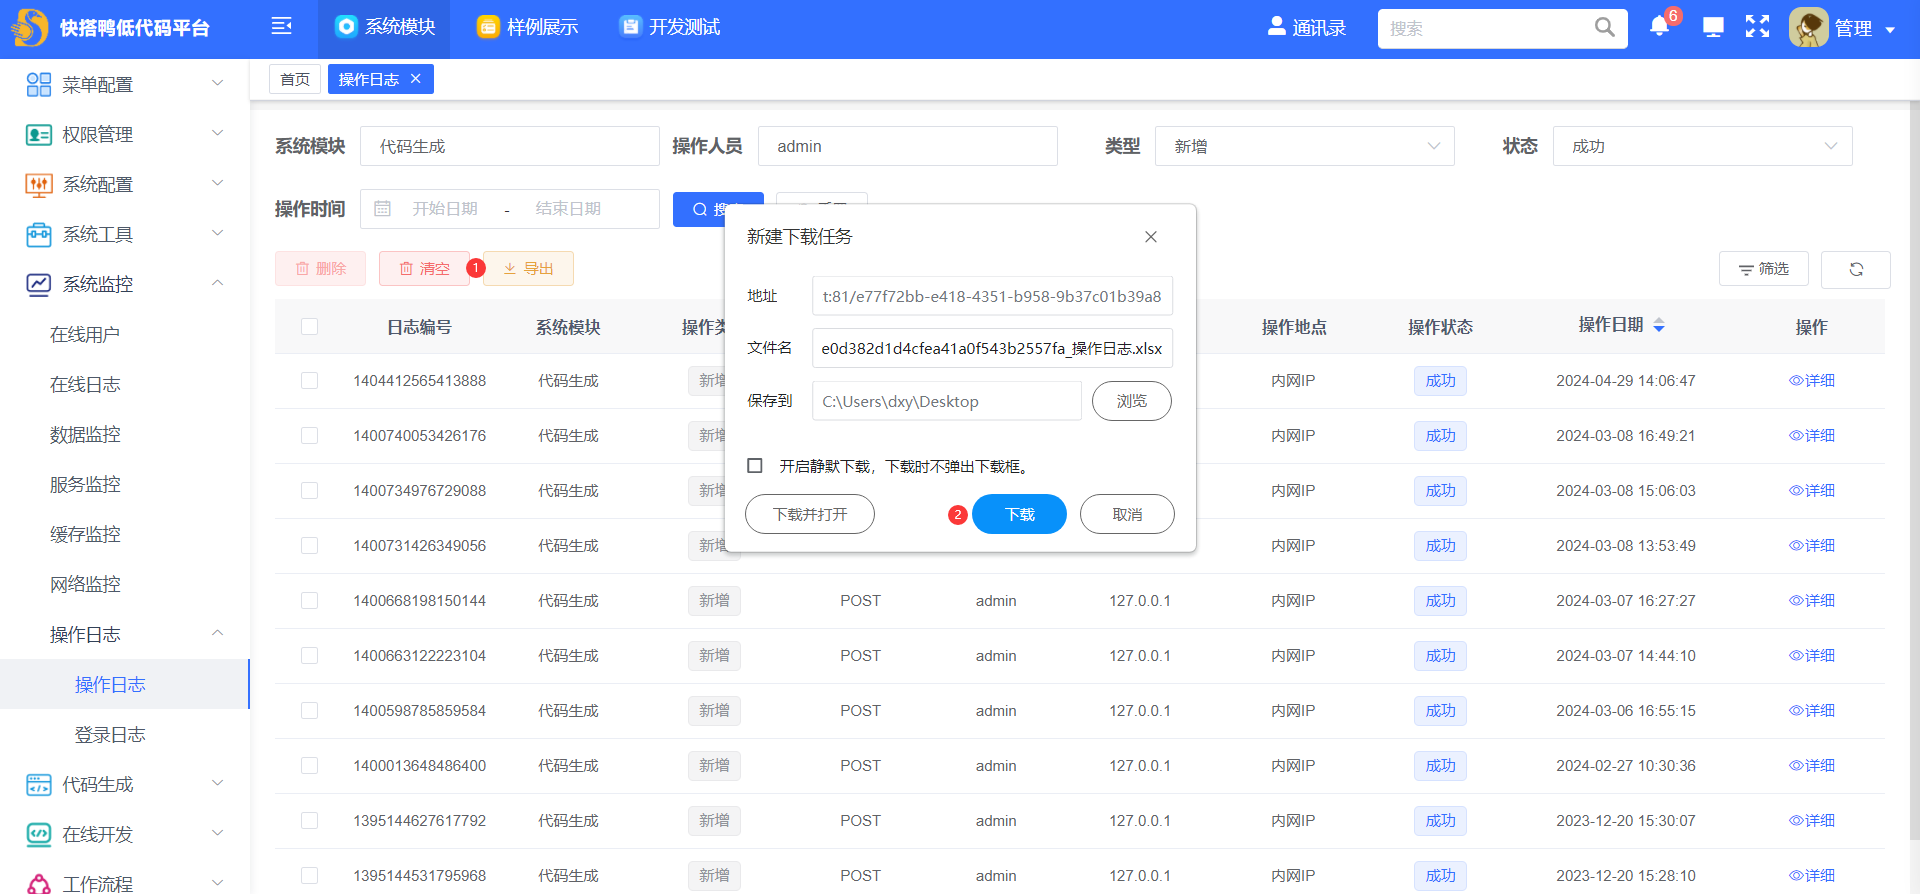Switch to 系统模块 top tab
Viewport: 1920px width, 894px height.
click(385, 28)
